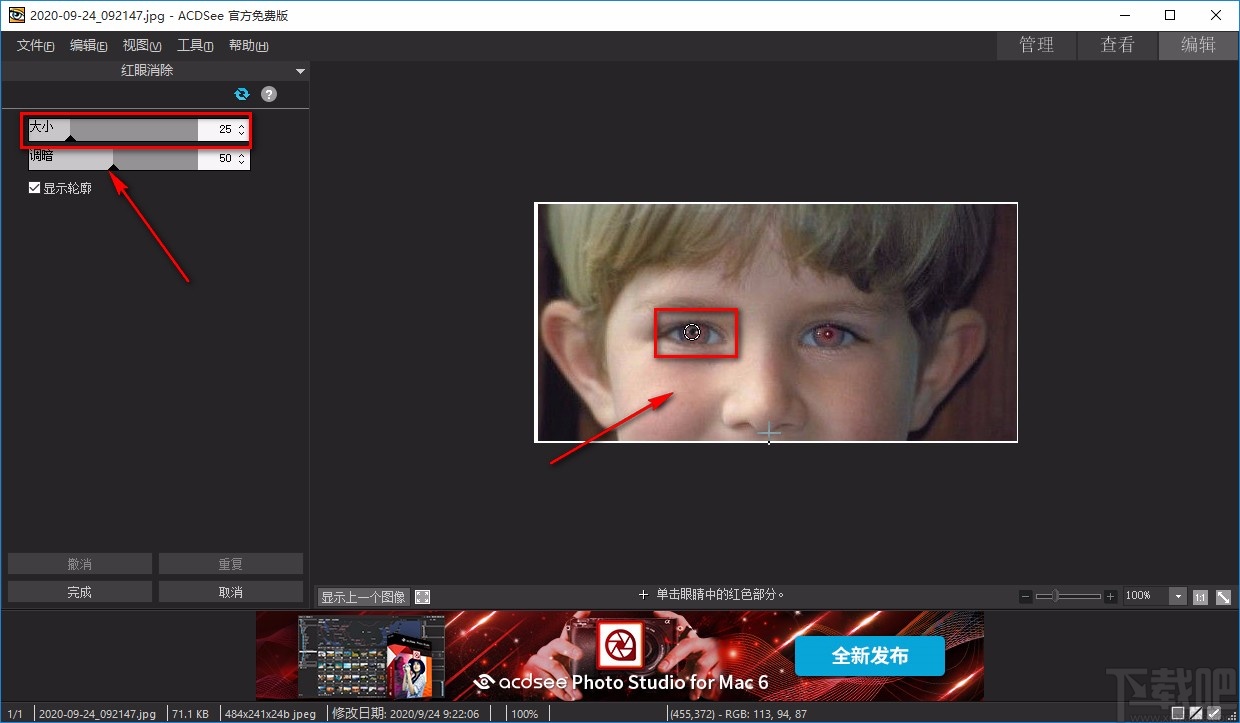The height and width of the screenshot is (723, 1240).
Task: Click the checkmark square icon in status bar
Action: [x=1213, y=713]
